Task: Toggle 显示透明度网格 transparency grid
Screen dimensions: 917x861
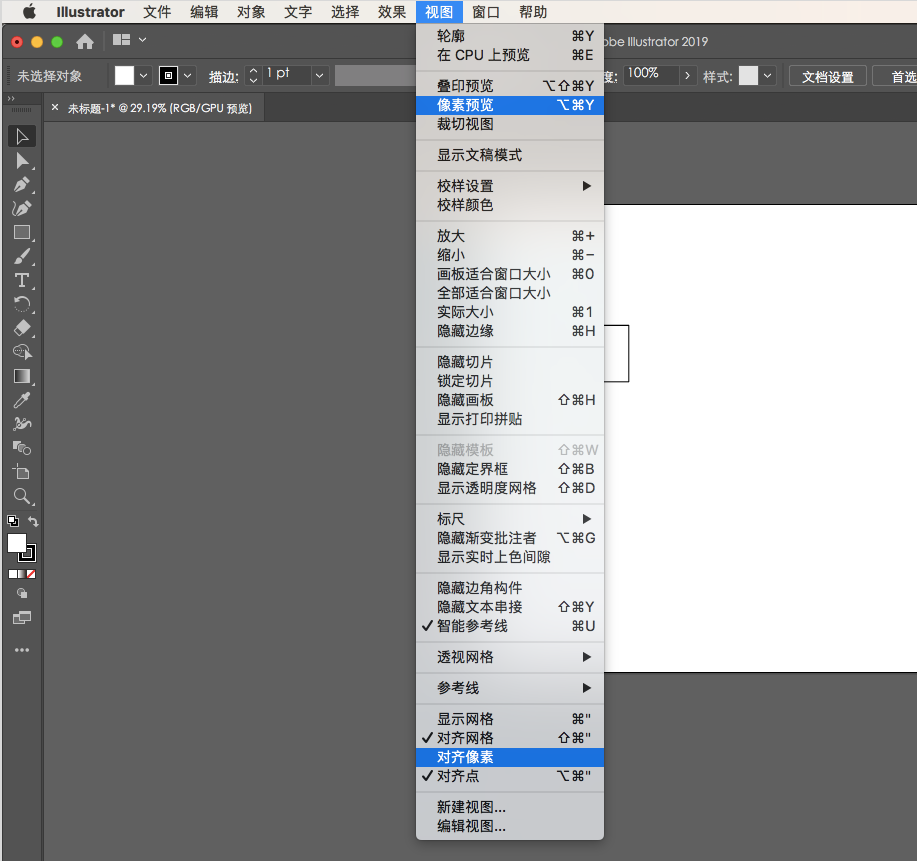Action: pyautogui.click(x=510, y=488)
